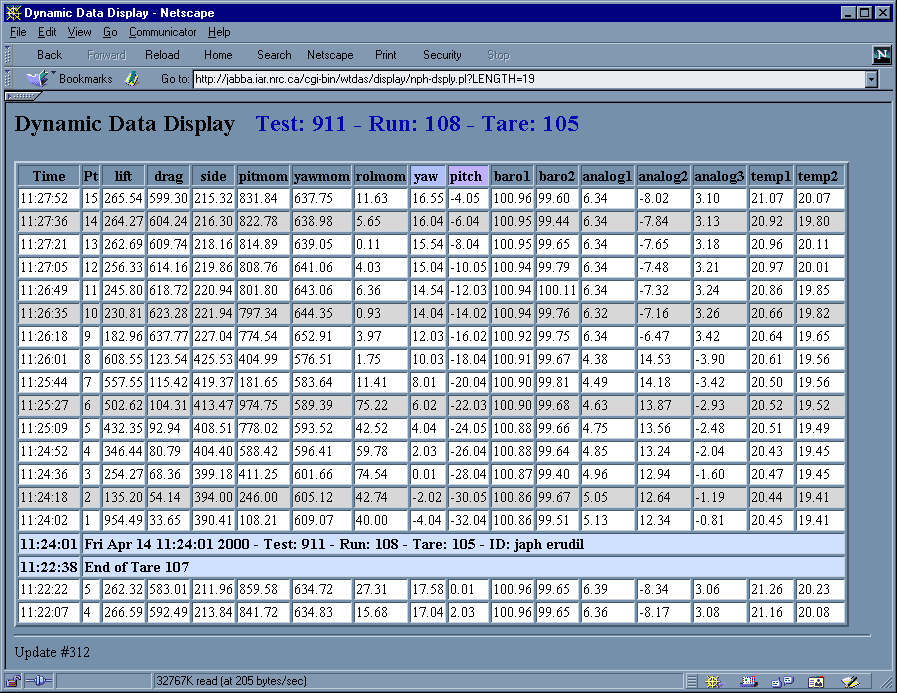
Task: Click the greyed-out Stop button
Action: (498, 55)
